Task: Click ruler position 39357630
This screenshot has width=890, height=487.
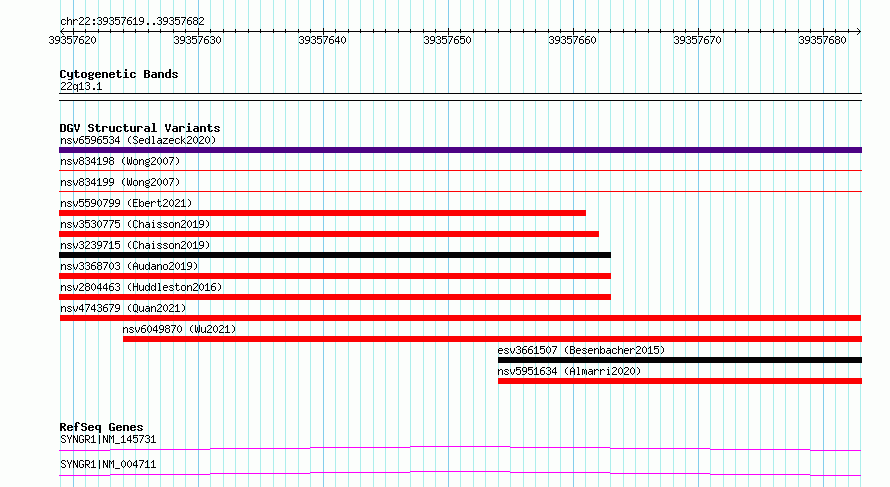Action: 198,40
